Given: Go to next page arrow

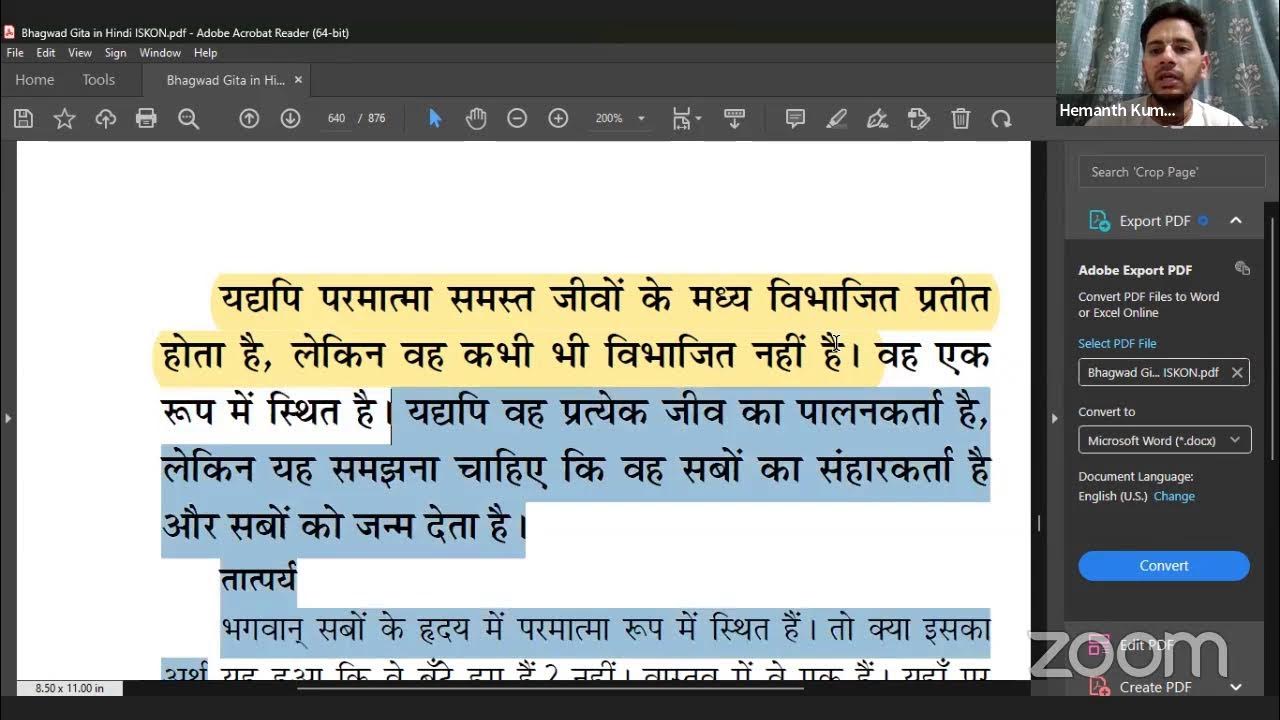Looking at the screenshot, I should 290,119.
